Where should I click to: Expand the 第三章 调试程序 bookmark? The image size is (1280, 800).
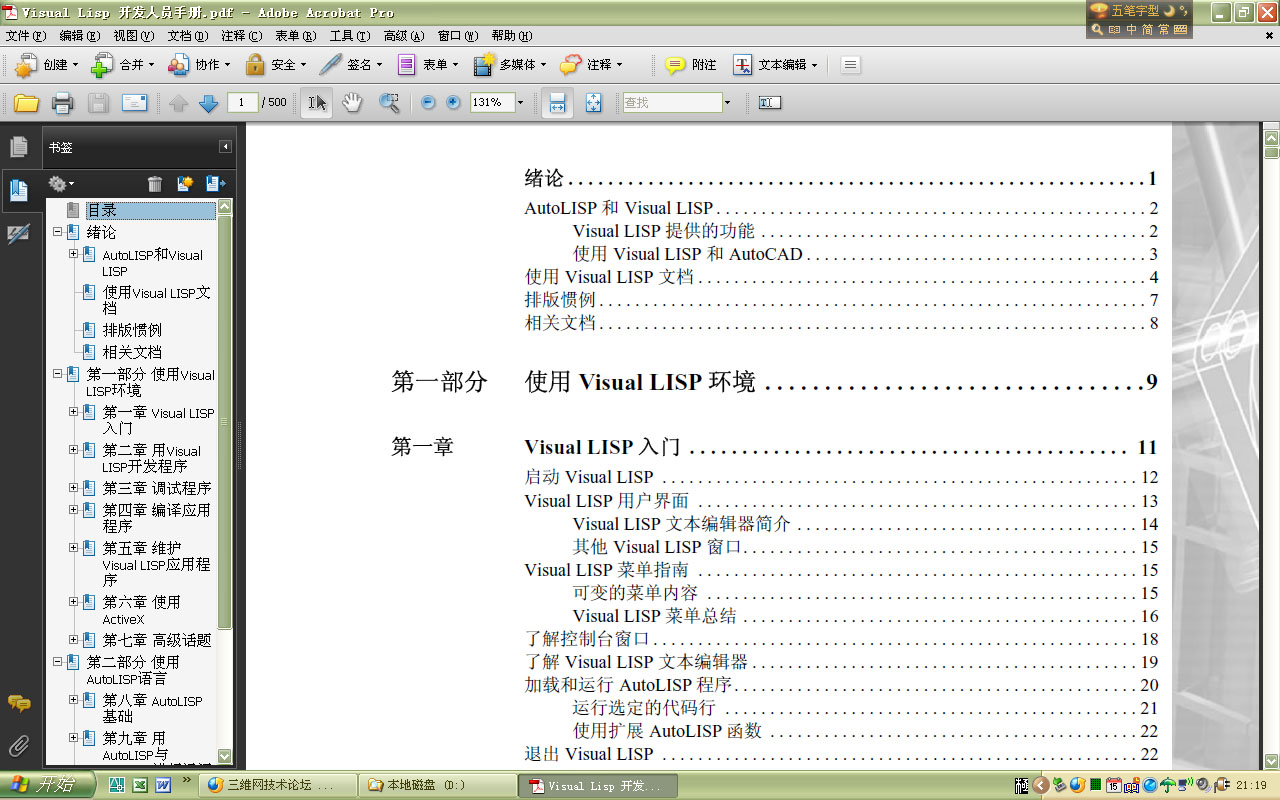pyautogui.click(x=74, y=487)
